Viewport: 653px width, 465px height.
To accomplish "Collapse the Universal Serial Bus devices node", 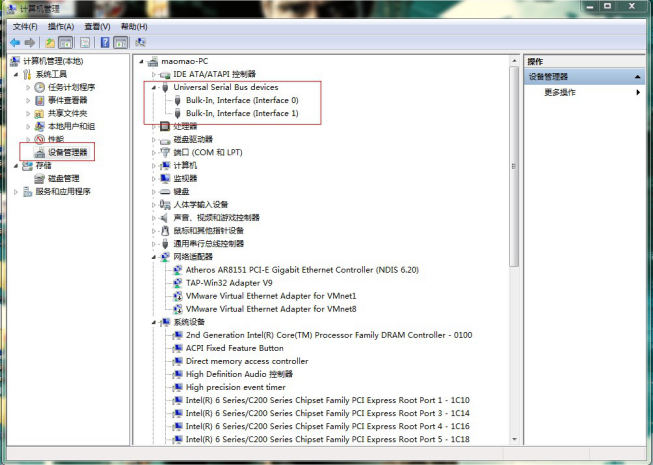I will pos(154,87).
